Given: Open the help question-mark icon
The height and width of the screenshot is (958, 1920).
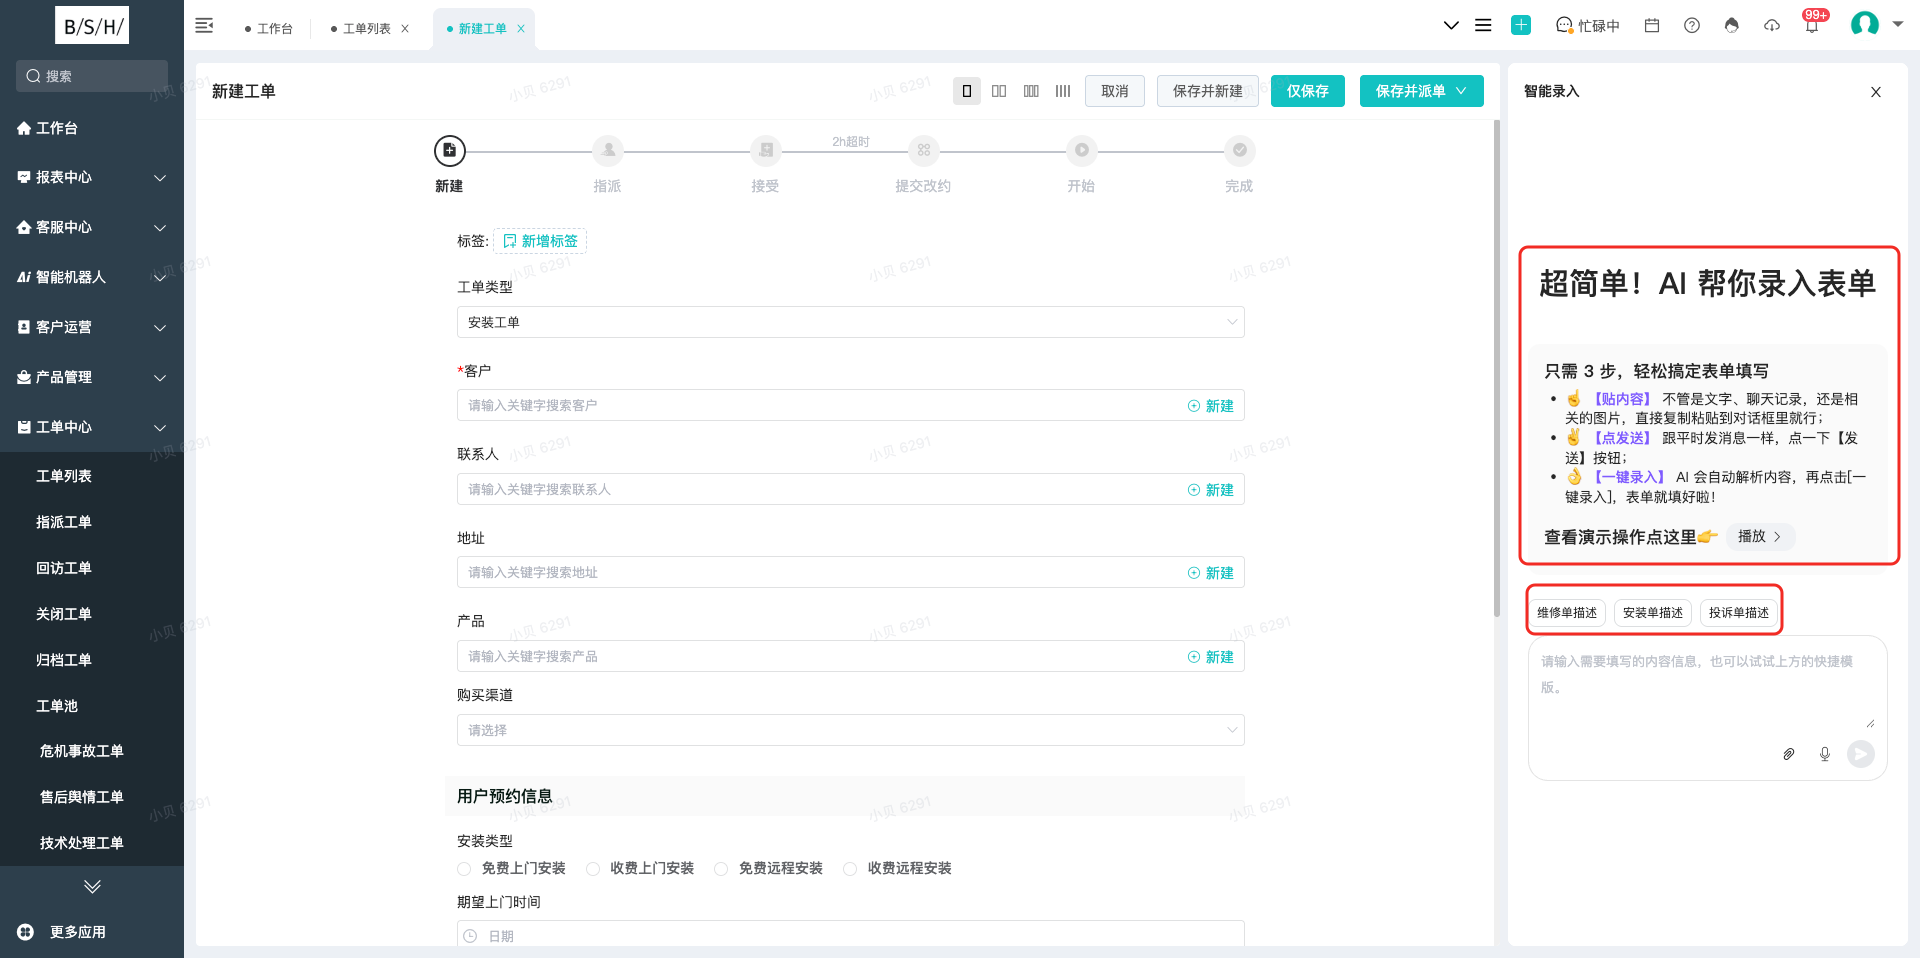Looking at the screenshot, I should click(x=1692, y=26).
